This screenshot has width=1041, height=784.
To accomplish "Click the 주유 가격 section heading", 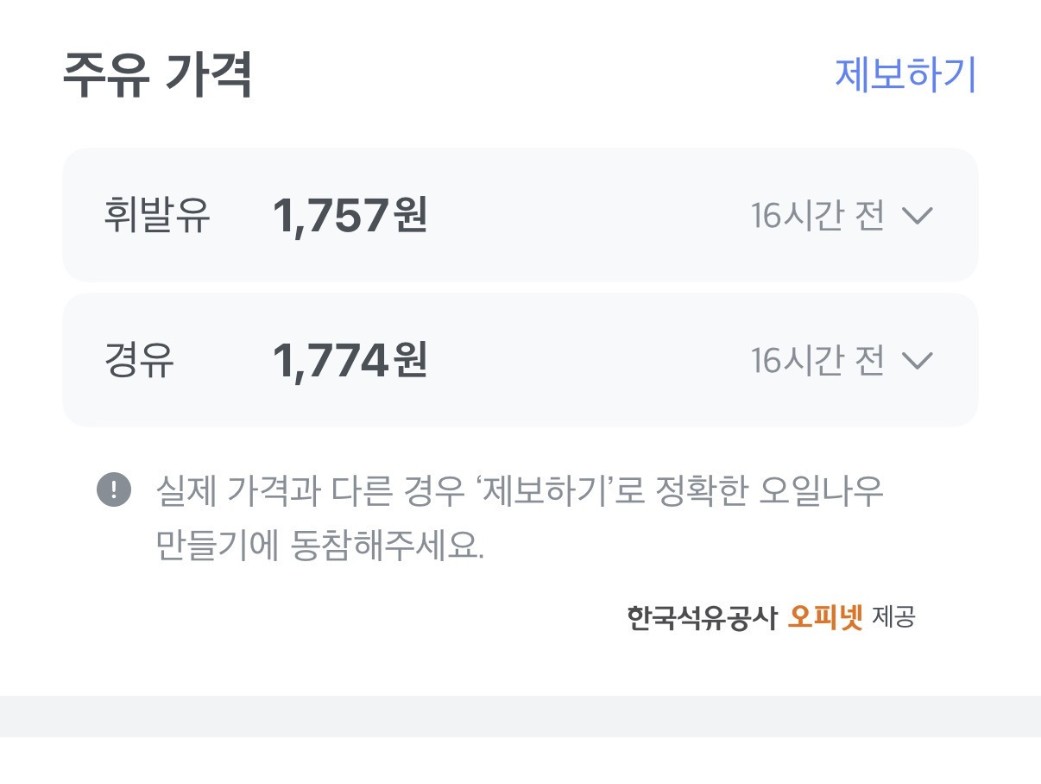I will [157, 76].
